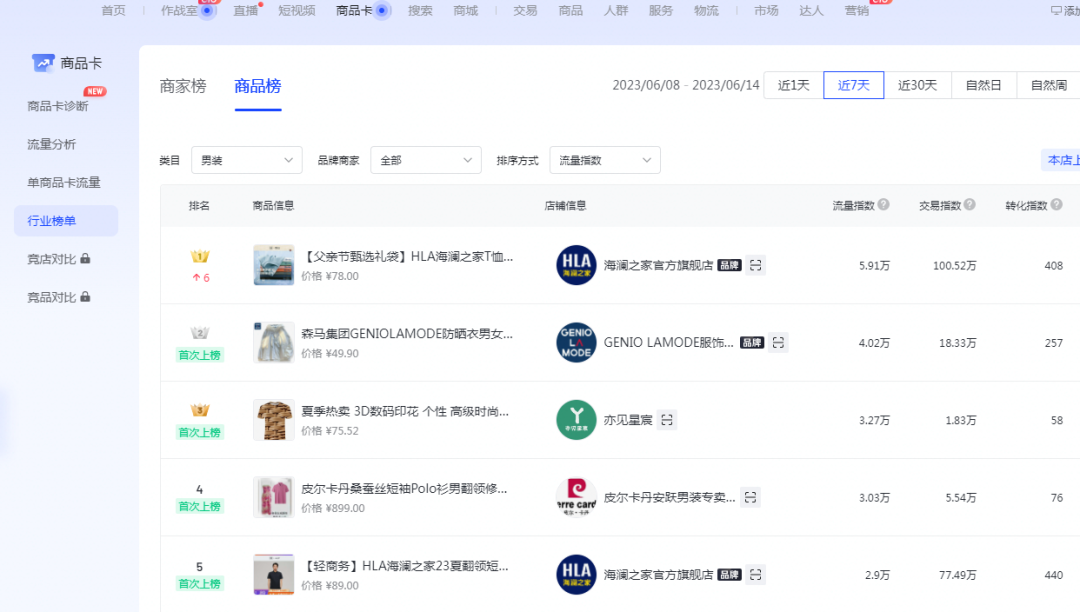Open 商城 in the top navigation
Viewport: 1080px width, 612px height.
[466, 10]
